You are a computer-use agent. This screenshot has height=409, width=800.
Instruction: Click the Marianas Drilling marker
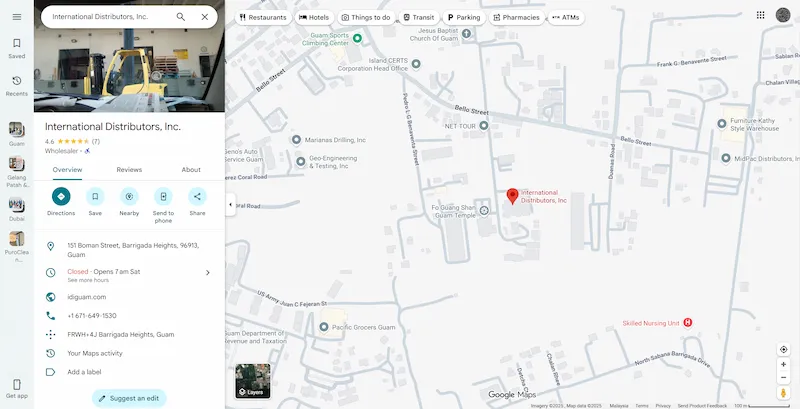296,139
